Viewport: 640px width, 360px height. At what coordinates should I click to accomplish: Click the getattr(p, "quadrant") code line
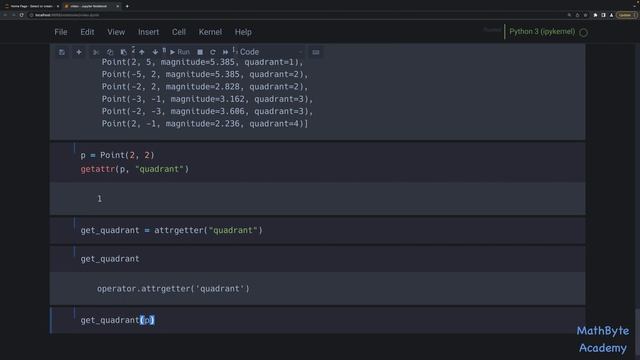tap(135, 169)
